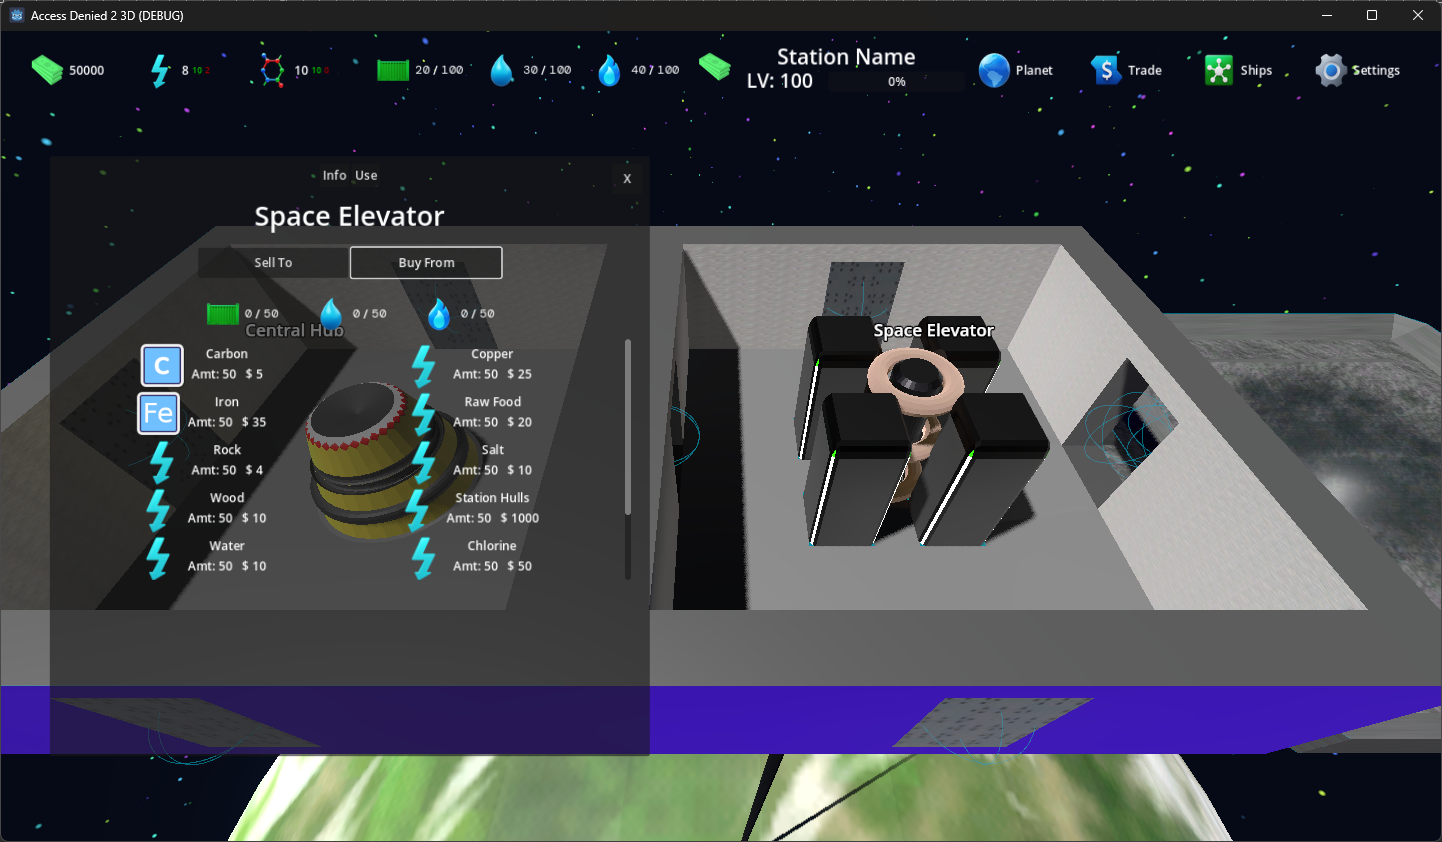1442x842 pixels.
Task: Click the molecule icon beside 10
Action: pyautogui.click(x=272, y=70)
